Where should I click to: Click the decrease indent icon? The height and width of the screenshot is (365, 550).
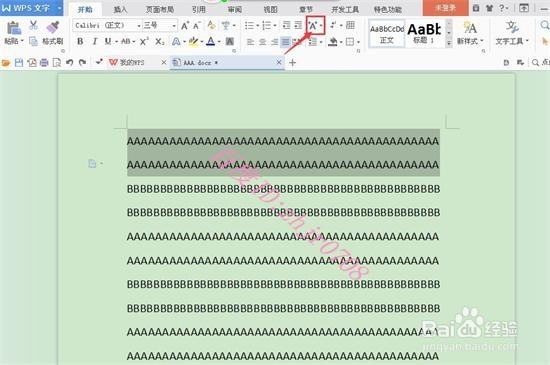click(286, 25)
